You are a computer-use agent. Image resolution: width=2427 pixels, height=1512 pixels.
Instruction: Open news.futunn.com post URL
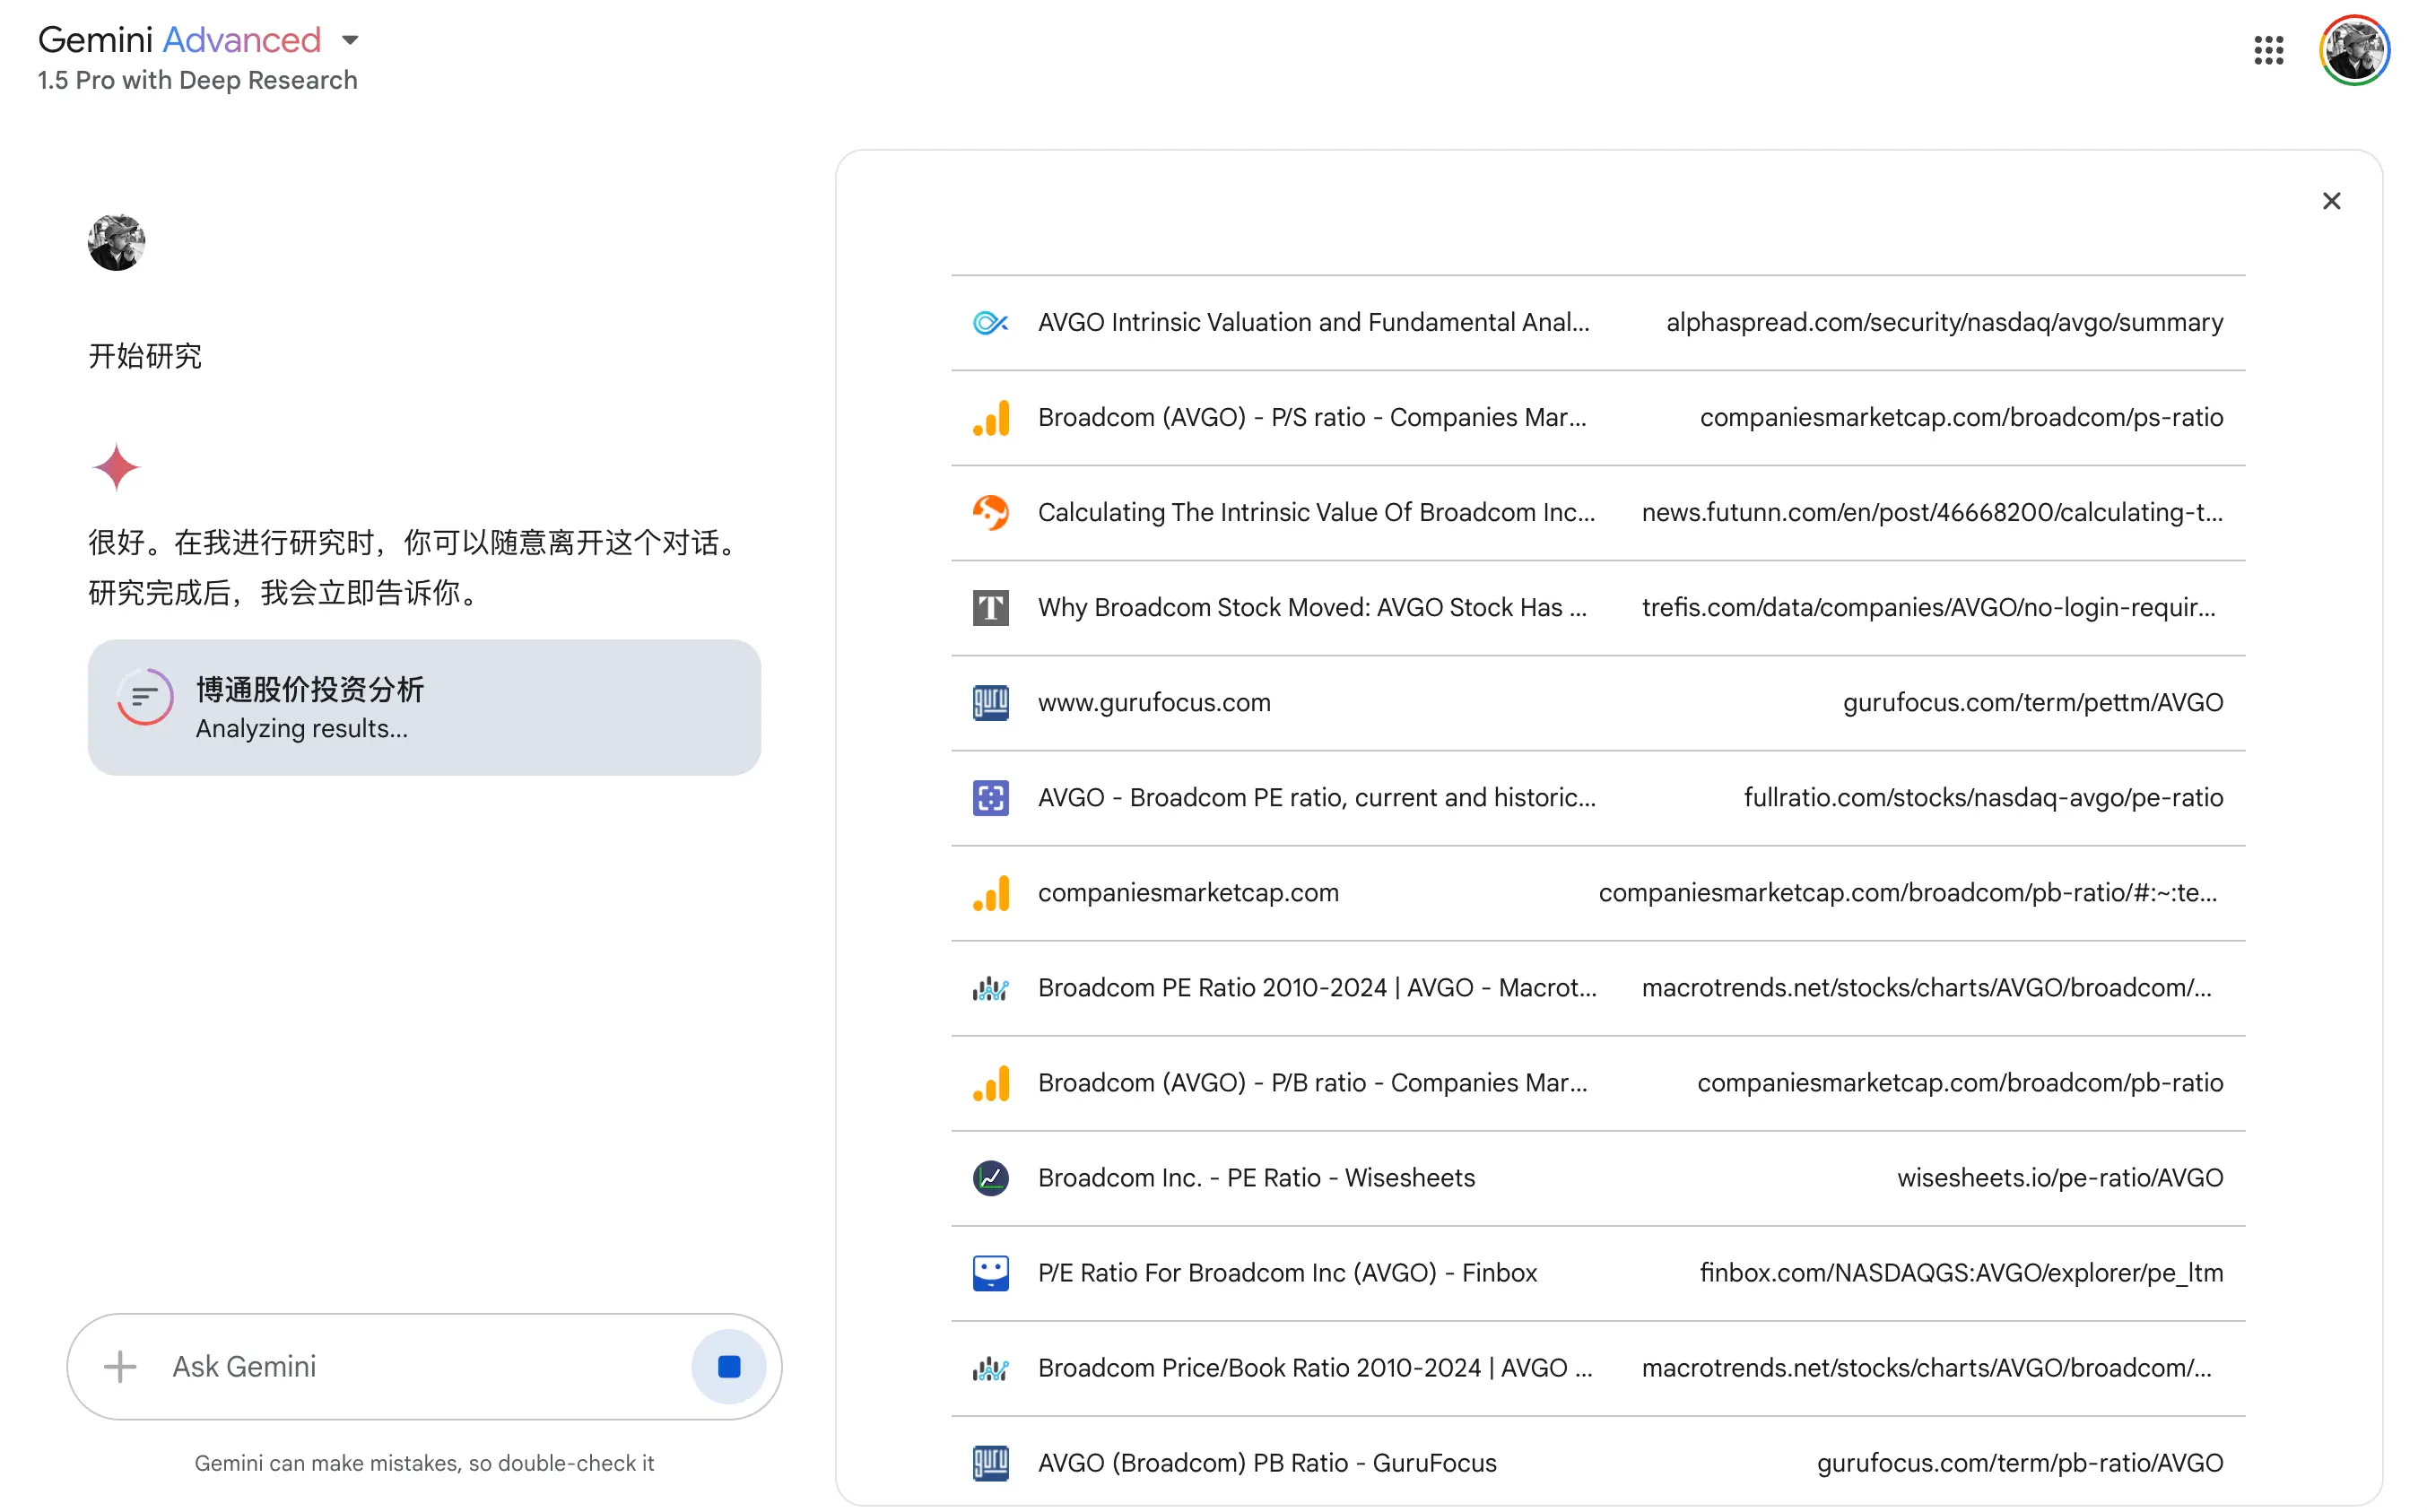1932,512
